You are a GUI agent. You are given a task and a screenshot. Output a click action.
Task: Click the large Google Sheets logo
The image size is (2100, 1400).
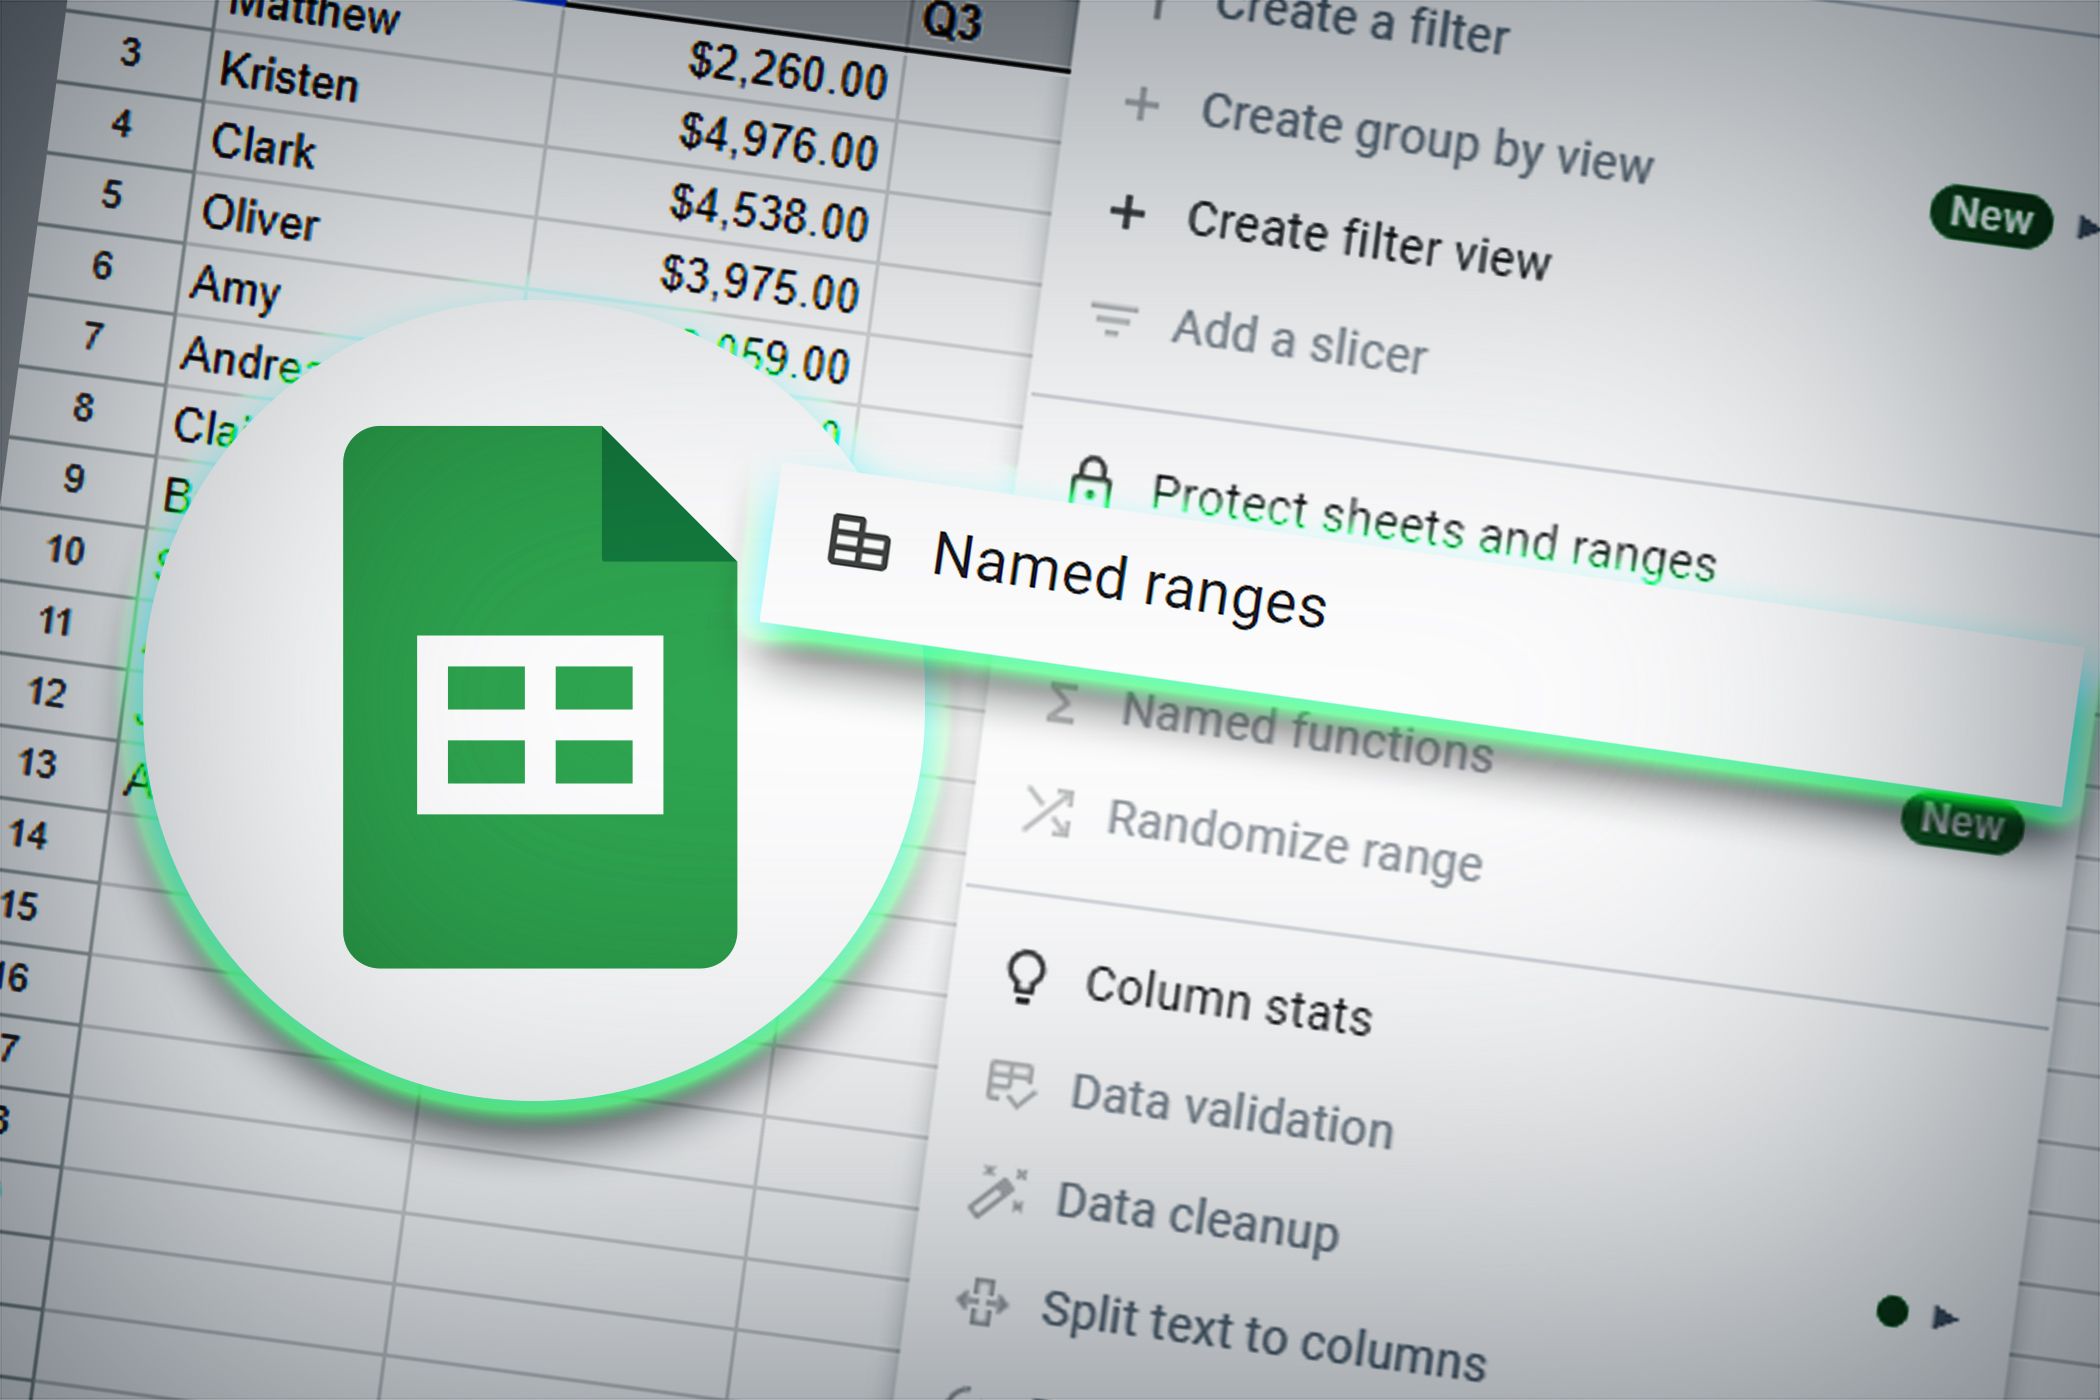539,697
